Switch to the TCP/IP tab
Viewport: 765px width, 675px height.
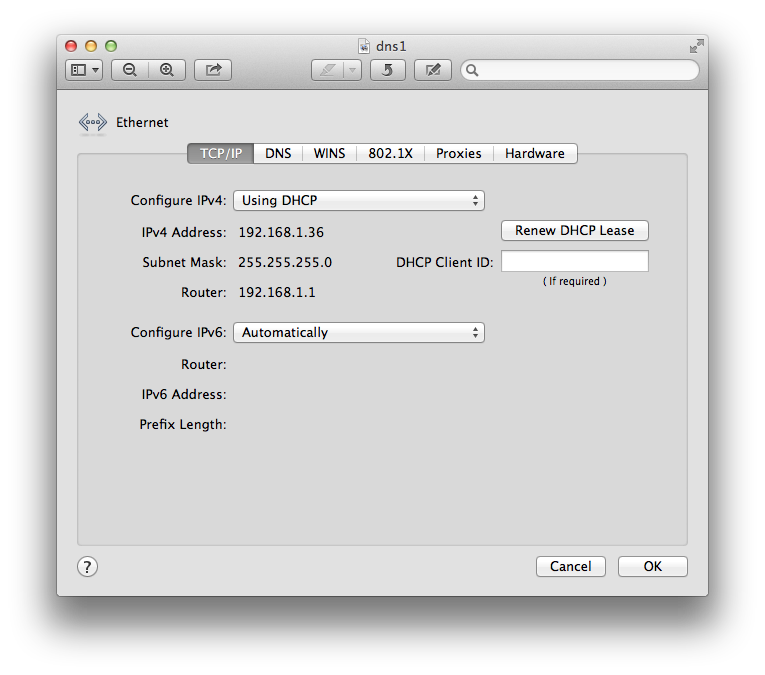pos(221,153)
